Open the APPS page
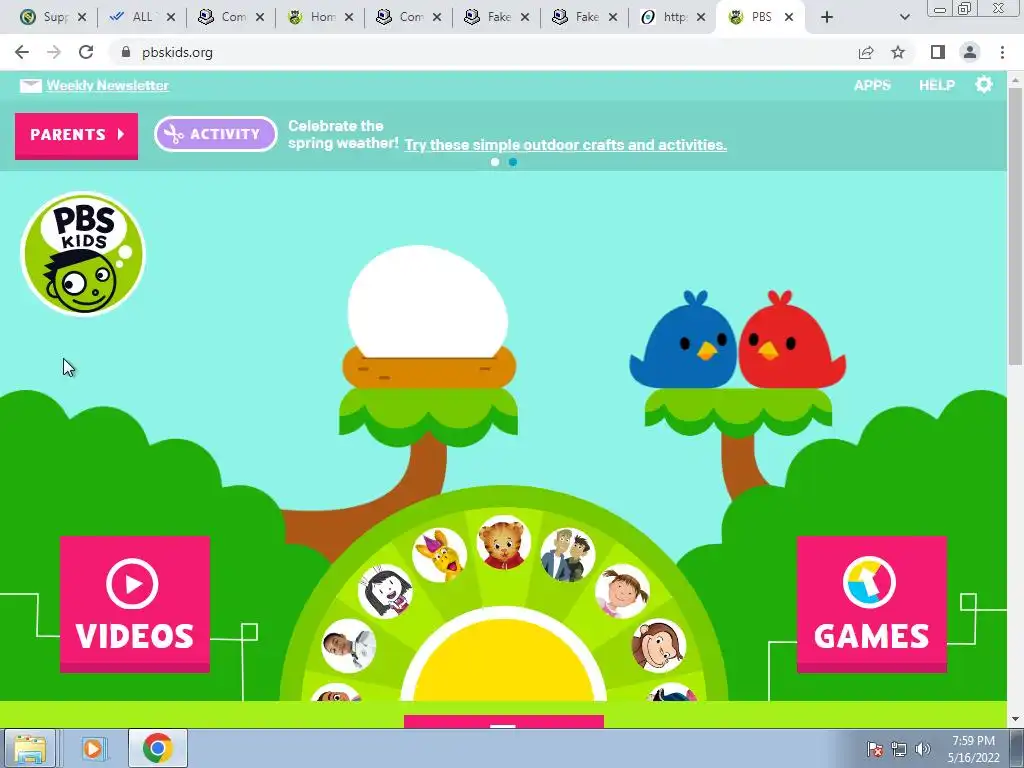 [872, 85]
